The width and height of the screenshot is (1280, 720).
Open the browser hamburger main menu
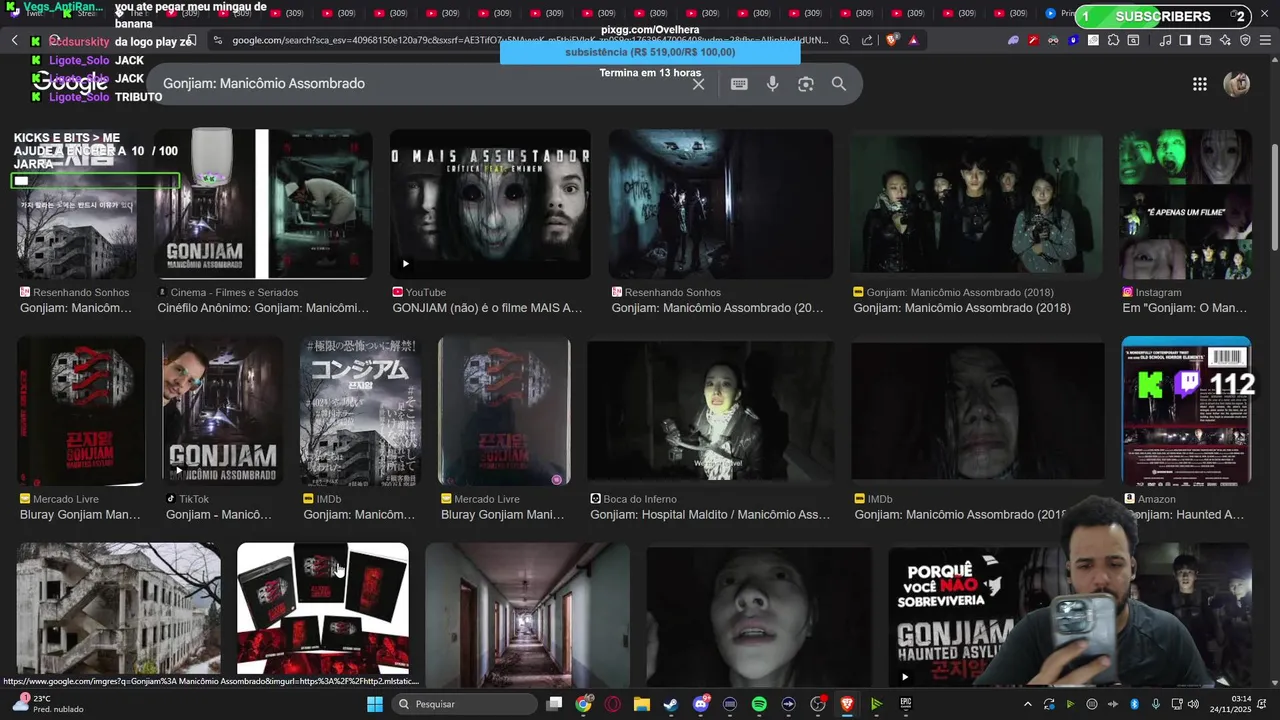pyautogui.click(x=1266, y=40)
